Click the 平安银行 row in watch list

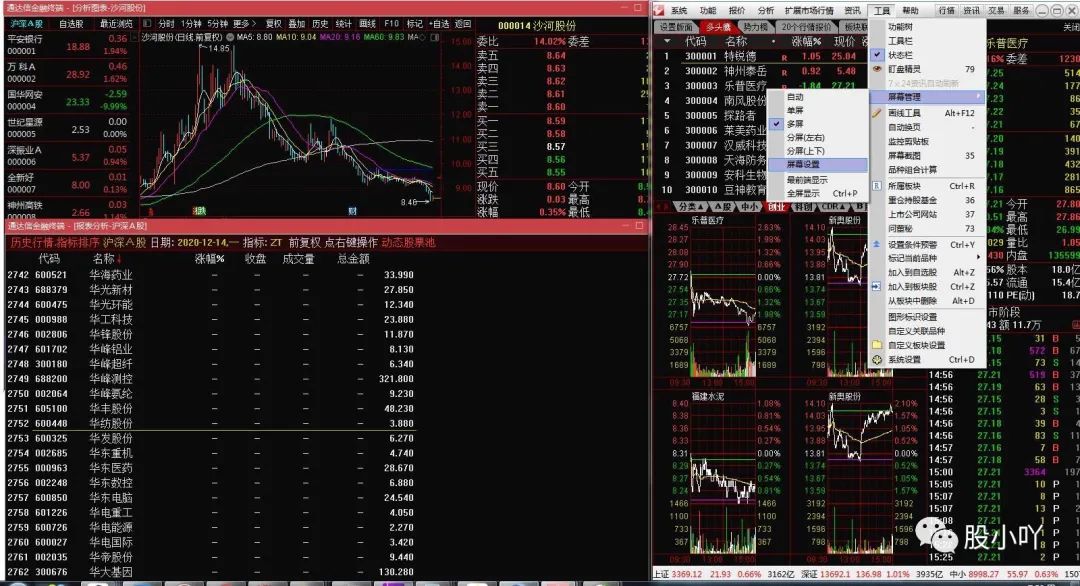coord(68,45)
